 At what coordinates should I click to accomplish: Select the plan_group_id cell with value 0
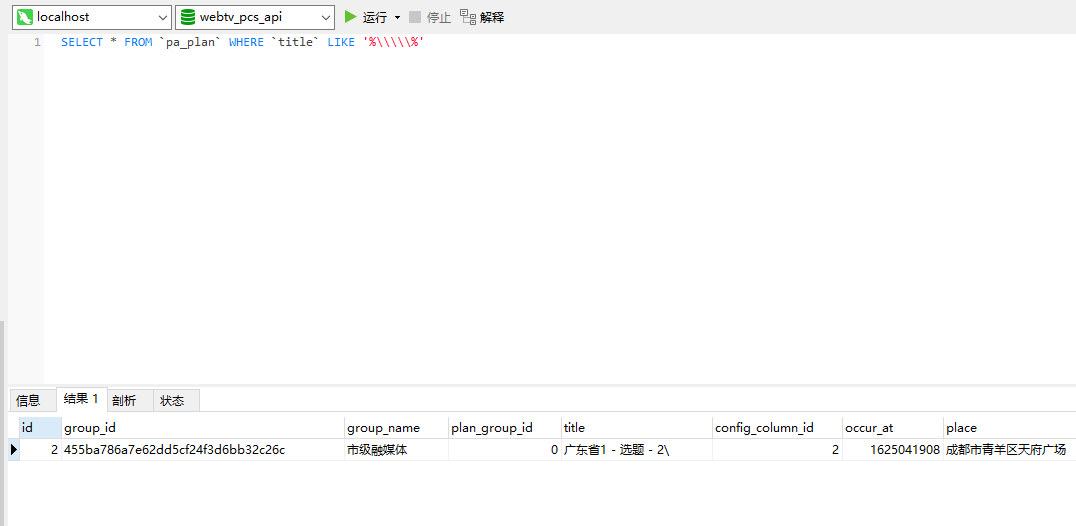click(x=505, y=450)
